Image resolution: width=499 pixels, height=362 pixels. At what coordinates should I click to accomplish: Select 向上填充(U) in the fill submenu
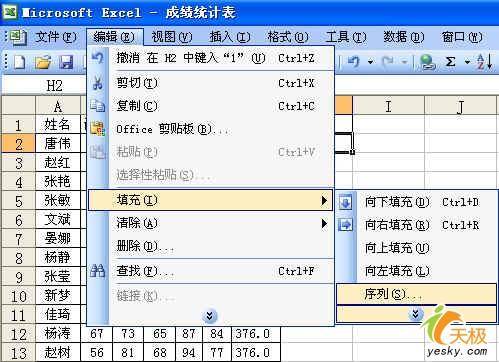click(x=417, y=248)
